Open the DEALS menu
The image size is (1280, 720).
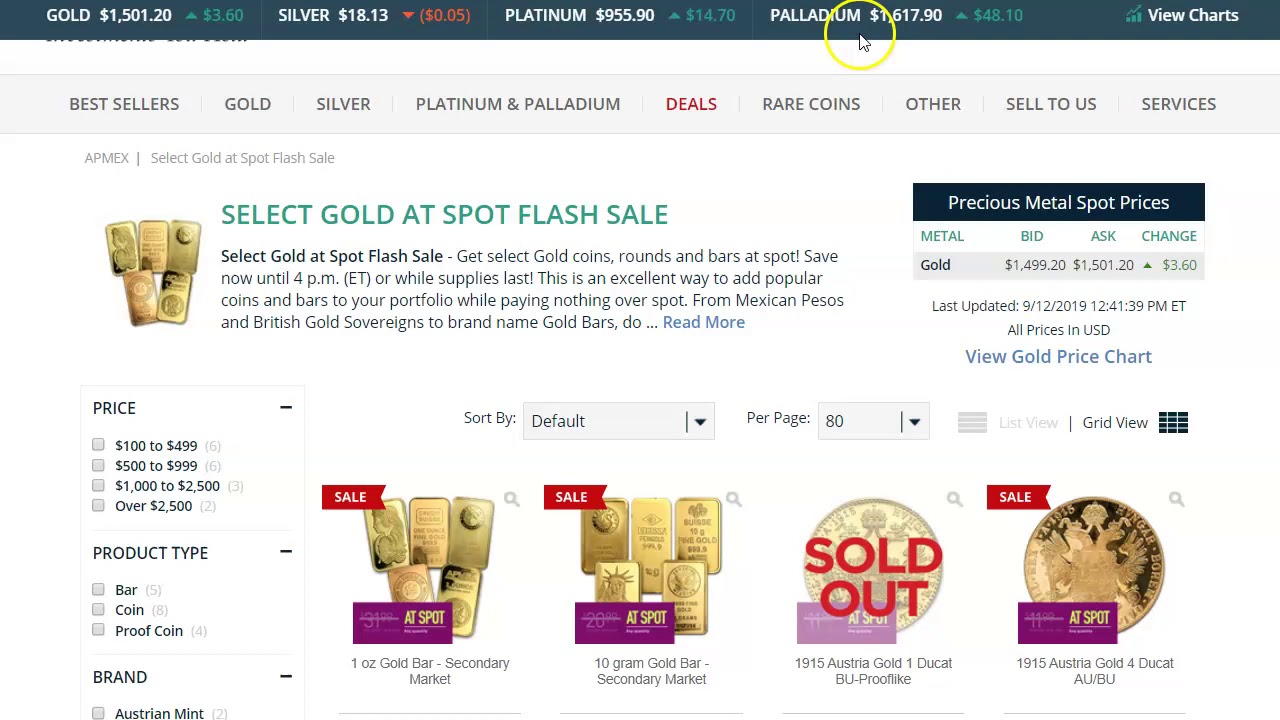691,104
